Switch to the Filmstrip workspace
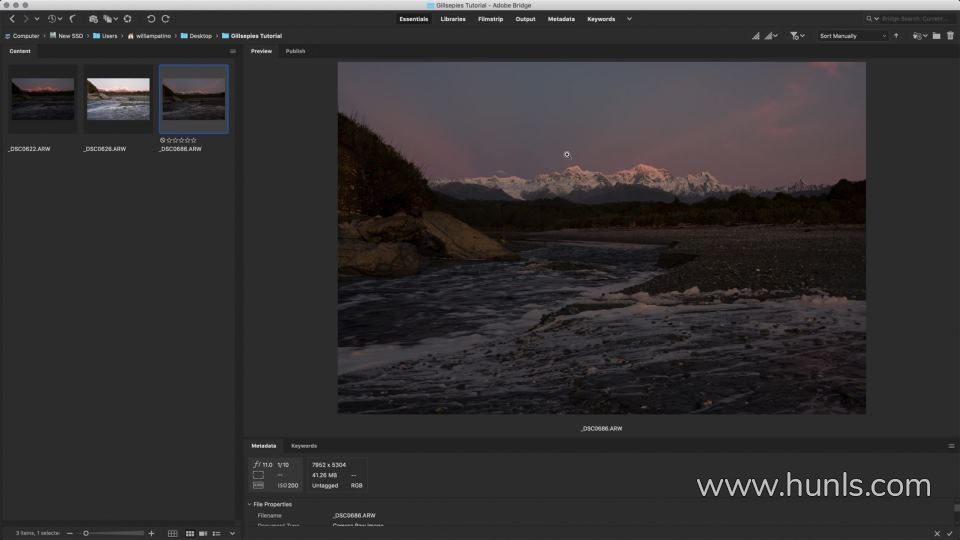Image resolution: width=960 pixels, height=540 pixels. tap(490, 19)
